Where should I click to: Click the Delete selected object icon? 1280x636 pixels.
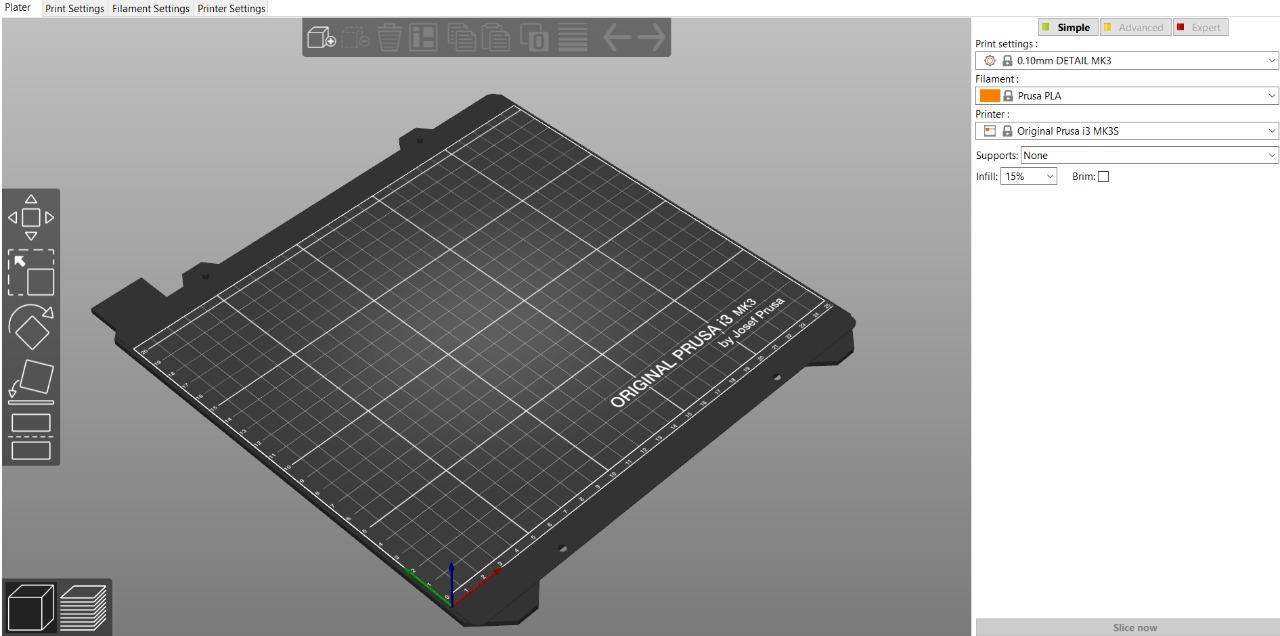(x=355, y=38)
